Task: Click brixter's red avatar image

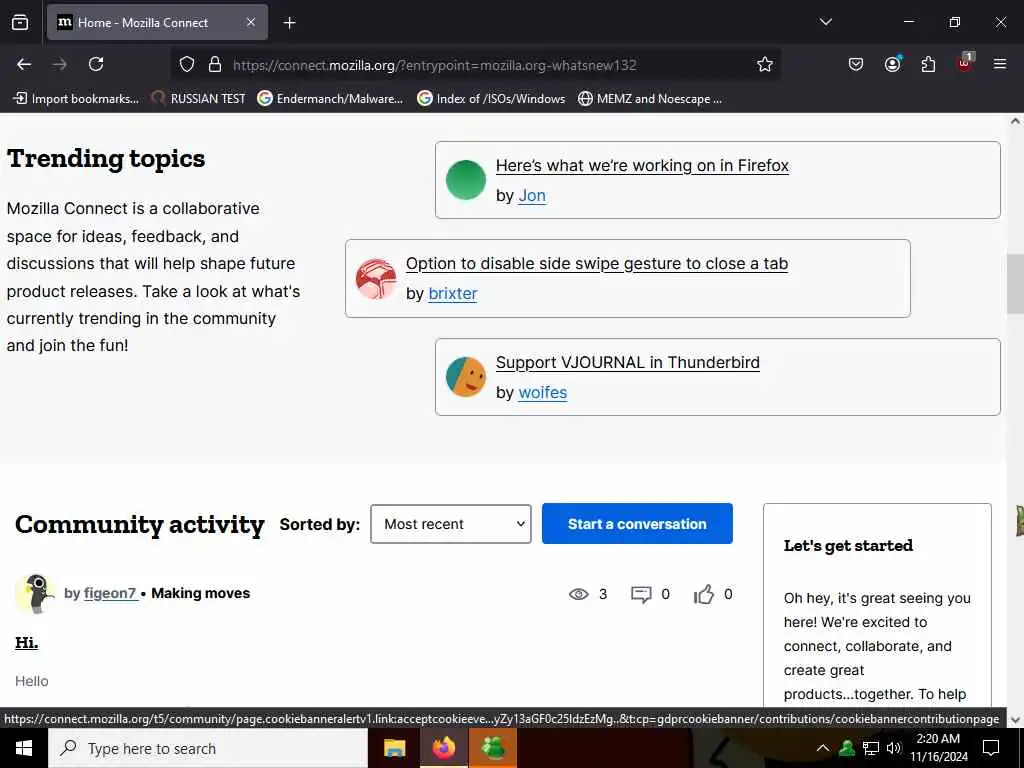Action: (376, 279)
